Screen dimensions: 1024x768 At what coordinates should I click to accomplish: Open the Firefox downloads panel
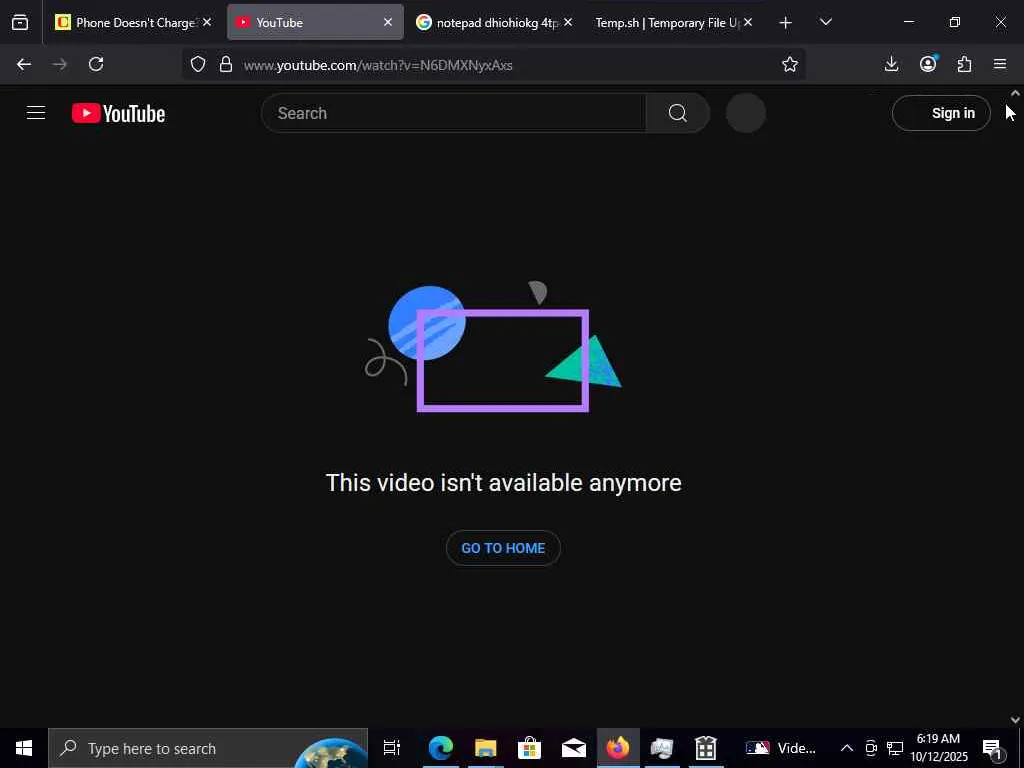click(891, 64)
